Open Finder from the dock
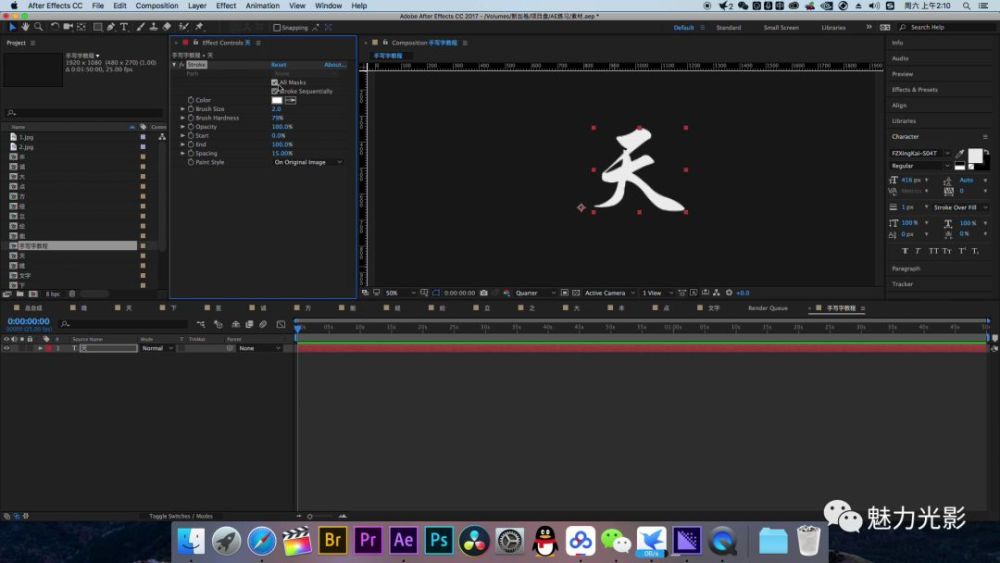 (x=191, y=541)
